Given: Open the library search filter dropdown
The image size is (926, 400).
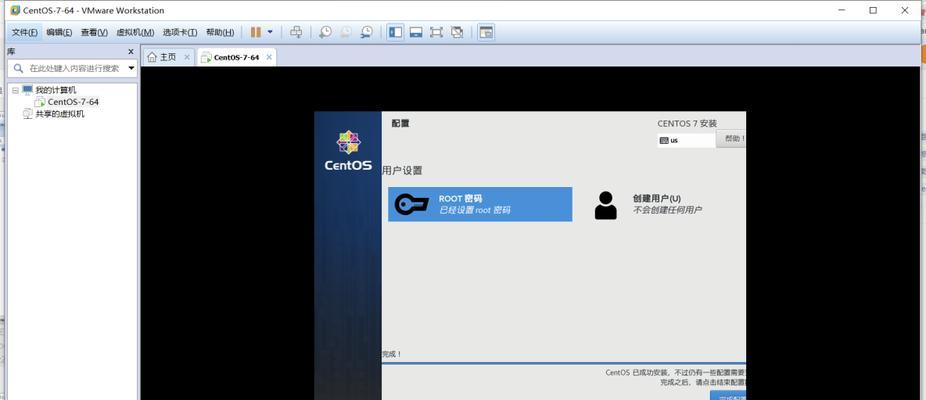Looking at the screenshot, I should (131, 68).
